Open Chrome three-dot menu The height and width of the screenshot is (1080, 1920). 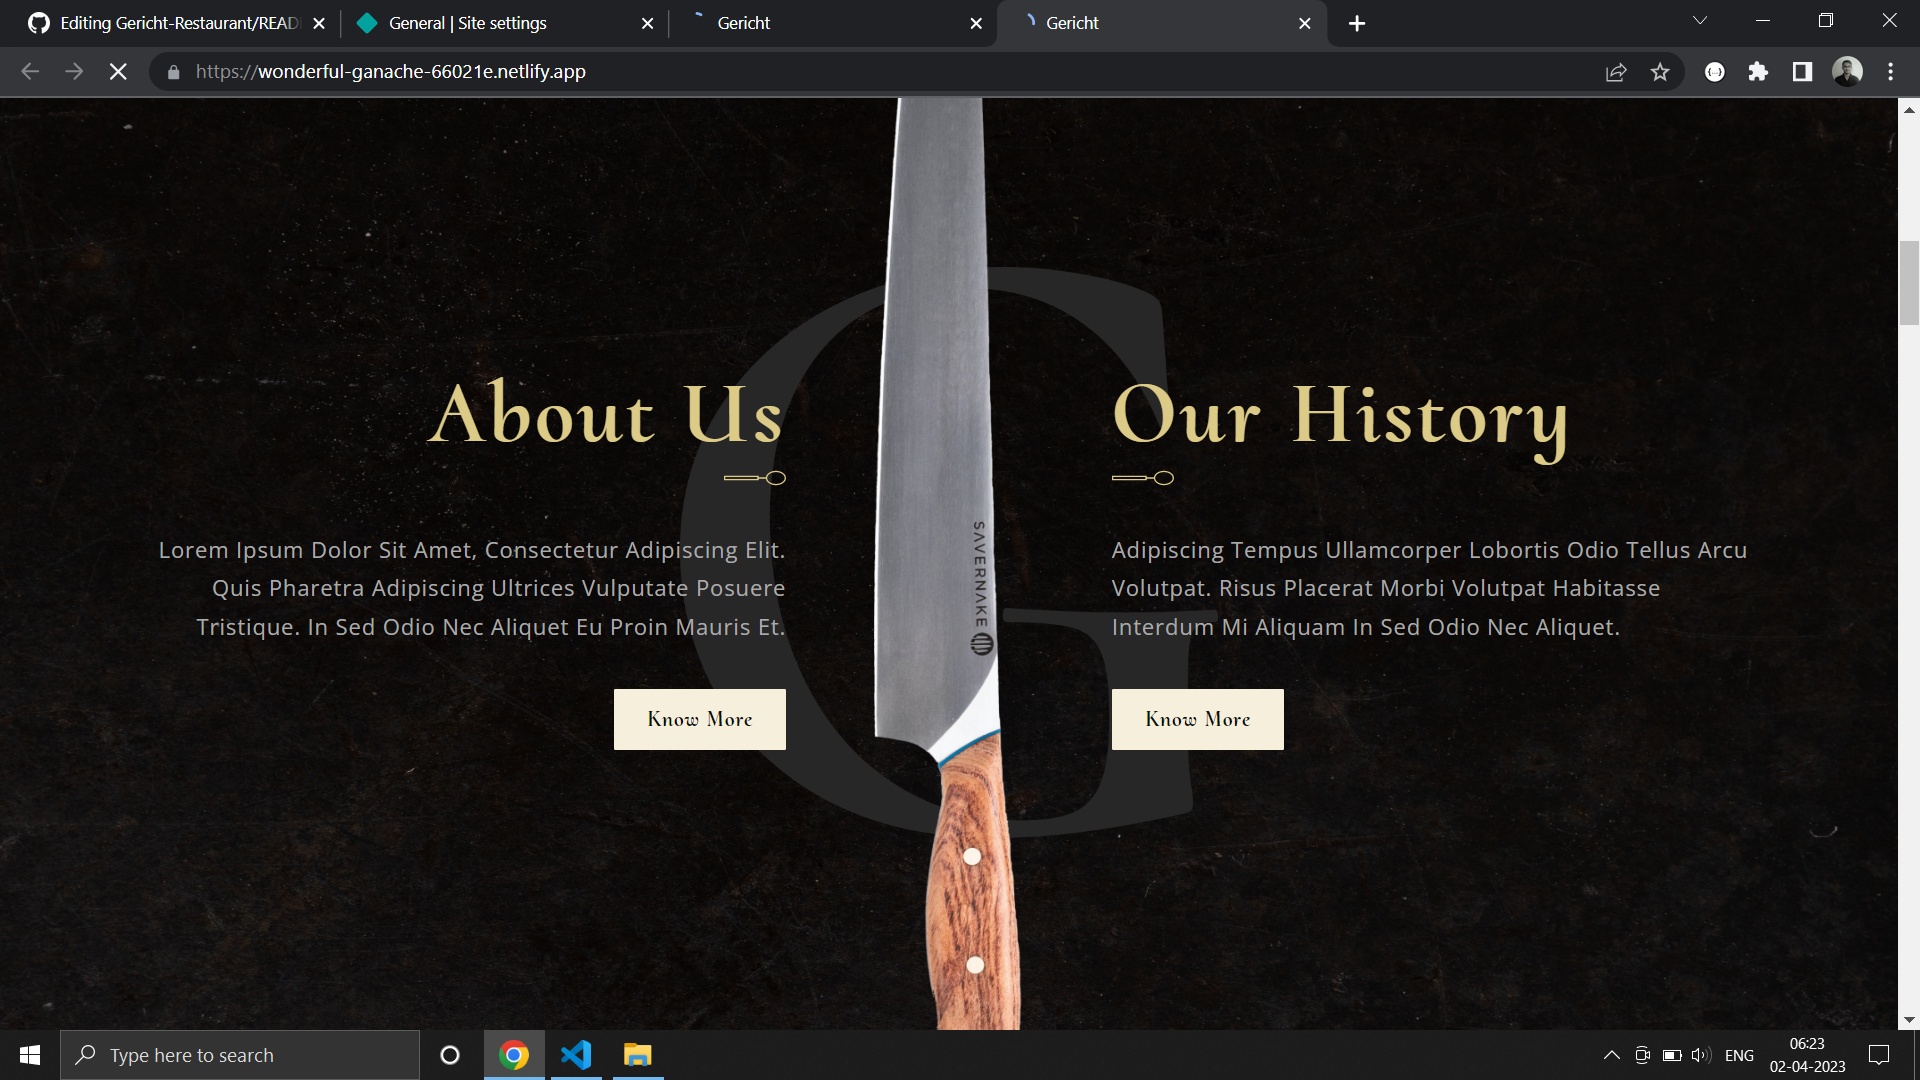pyautogui.click(x=1890, y=72)
